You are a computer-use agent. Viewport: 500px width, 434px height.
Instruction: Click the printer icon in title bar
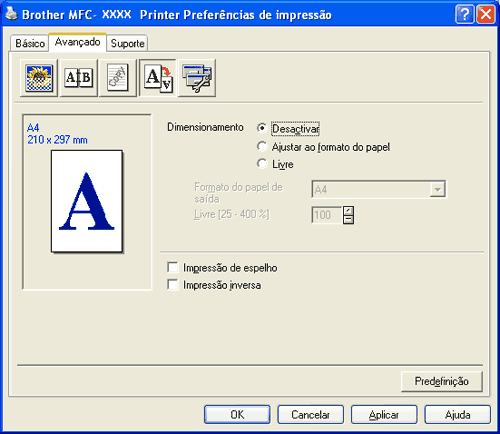pos(11,14)
